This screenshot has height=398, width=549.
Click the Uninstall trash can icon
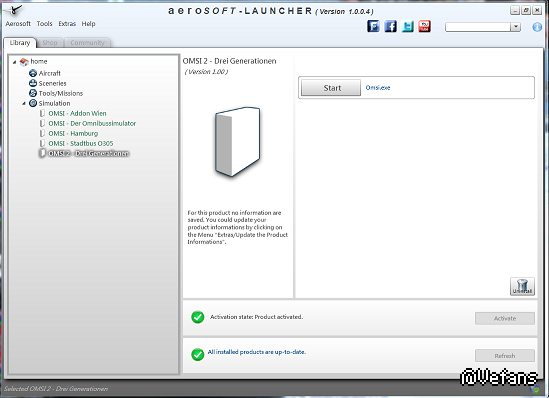522,286
